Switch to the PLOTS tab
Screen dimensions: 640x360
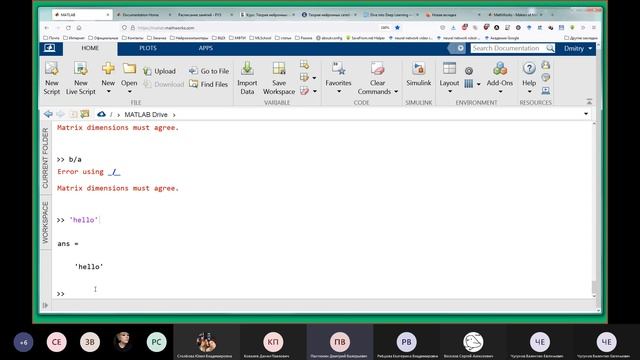pyautogui.click(x=148, y=48)
